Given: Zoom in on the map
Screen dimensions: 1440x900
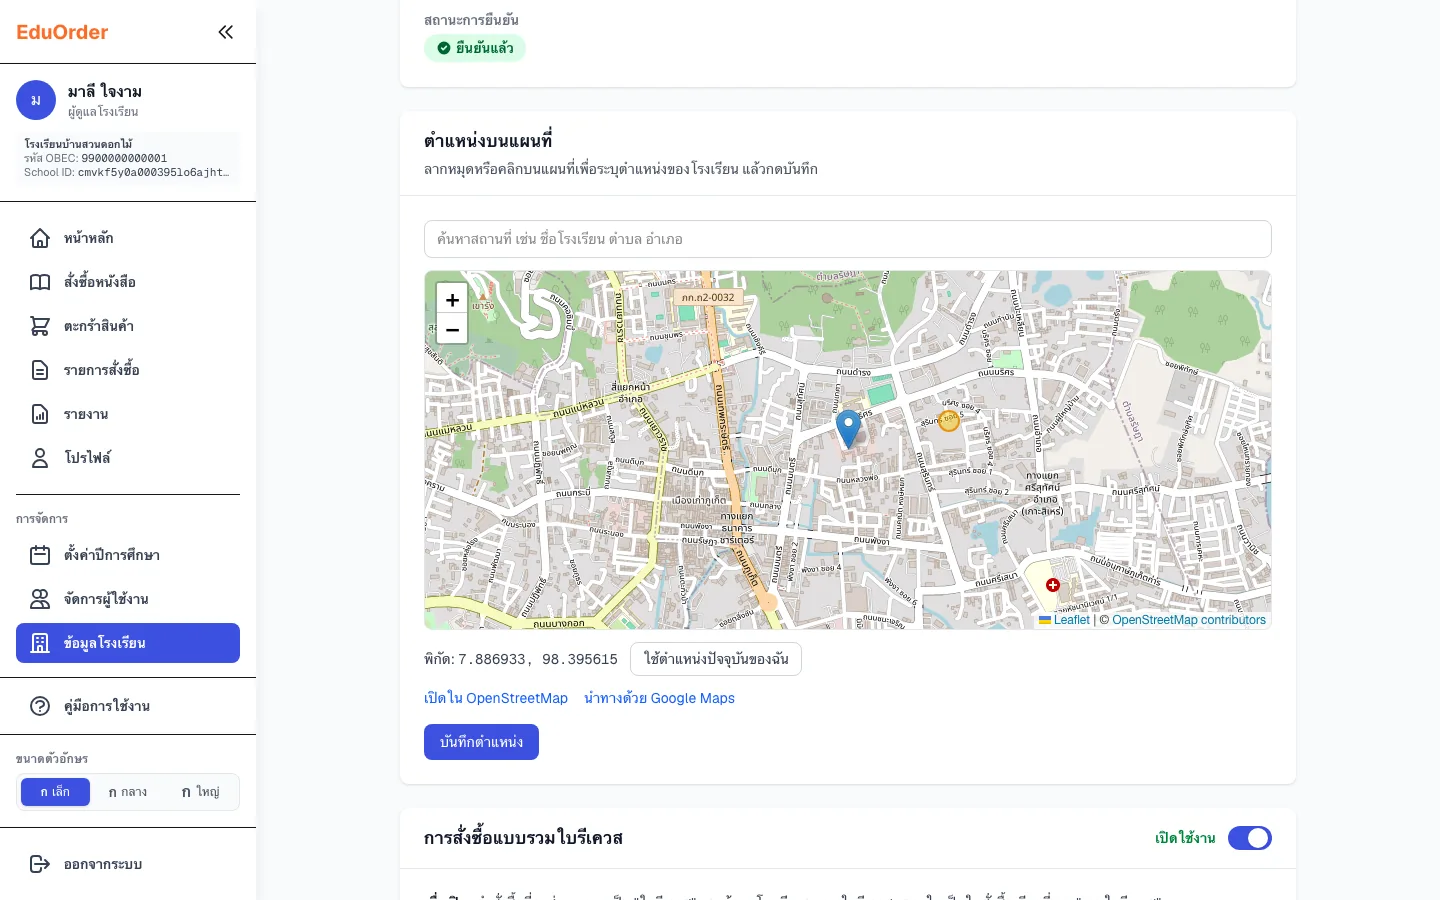Looking at the screenshot, I should click(x=452, y=299).
